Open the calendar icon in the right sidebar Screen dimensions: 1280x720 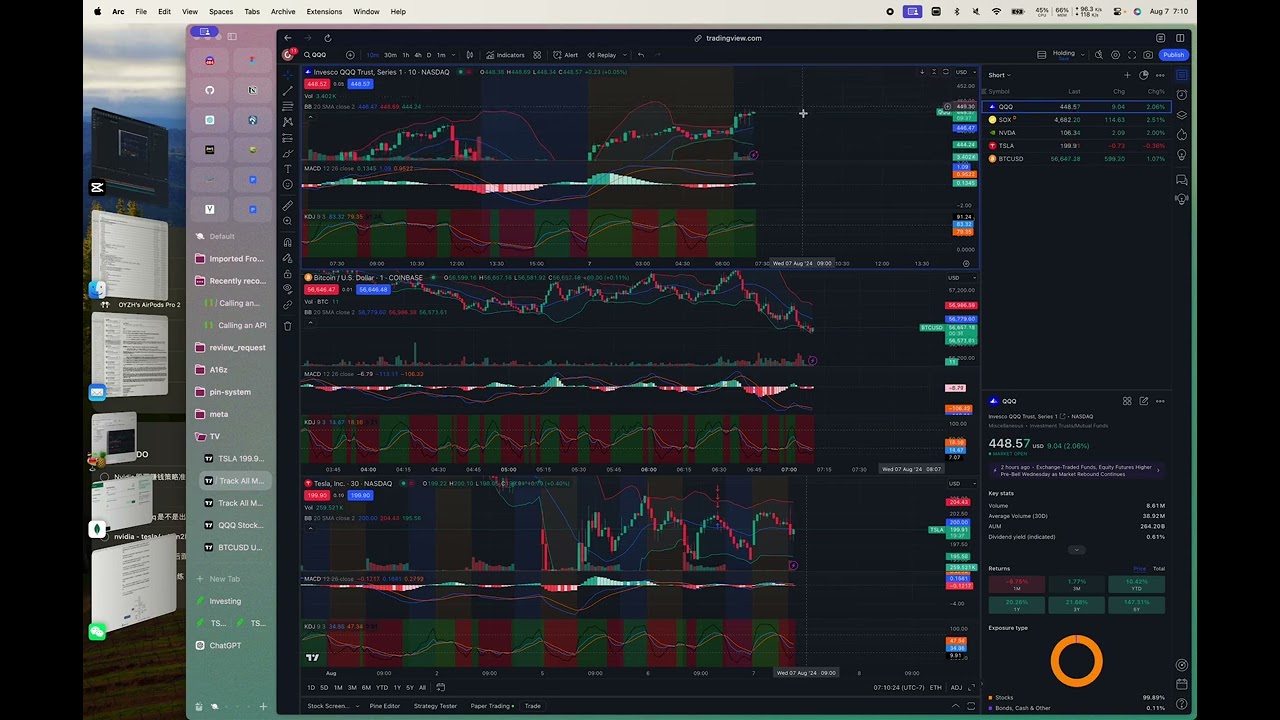click(1181, 684)
